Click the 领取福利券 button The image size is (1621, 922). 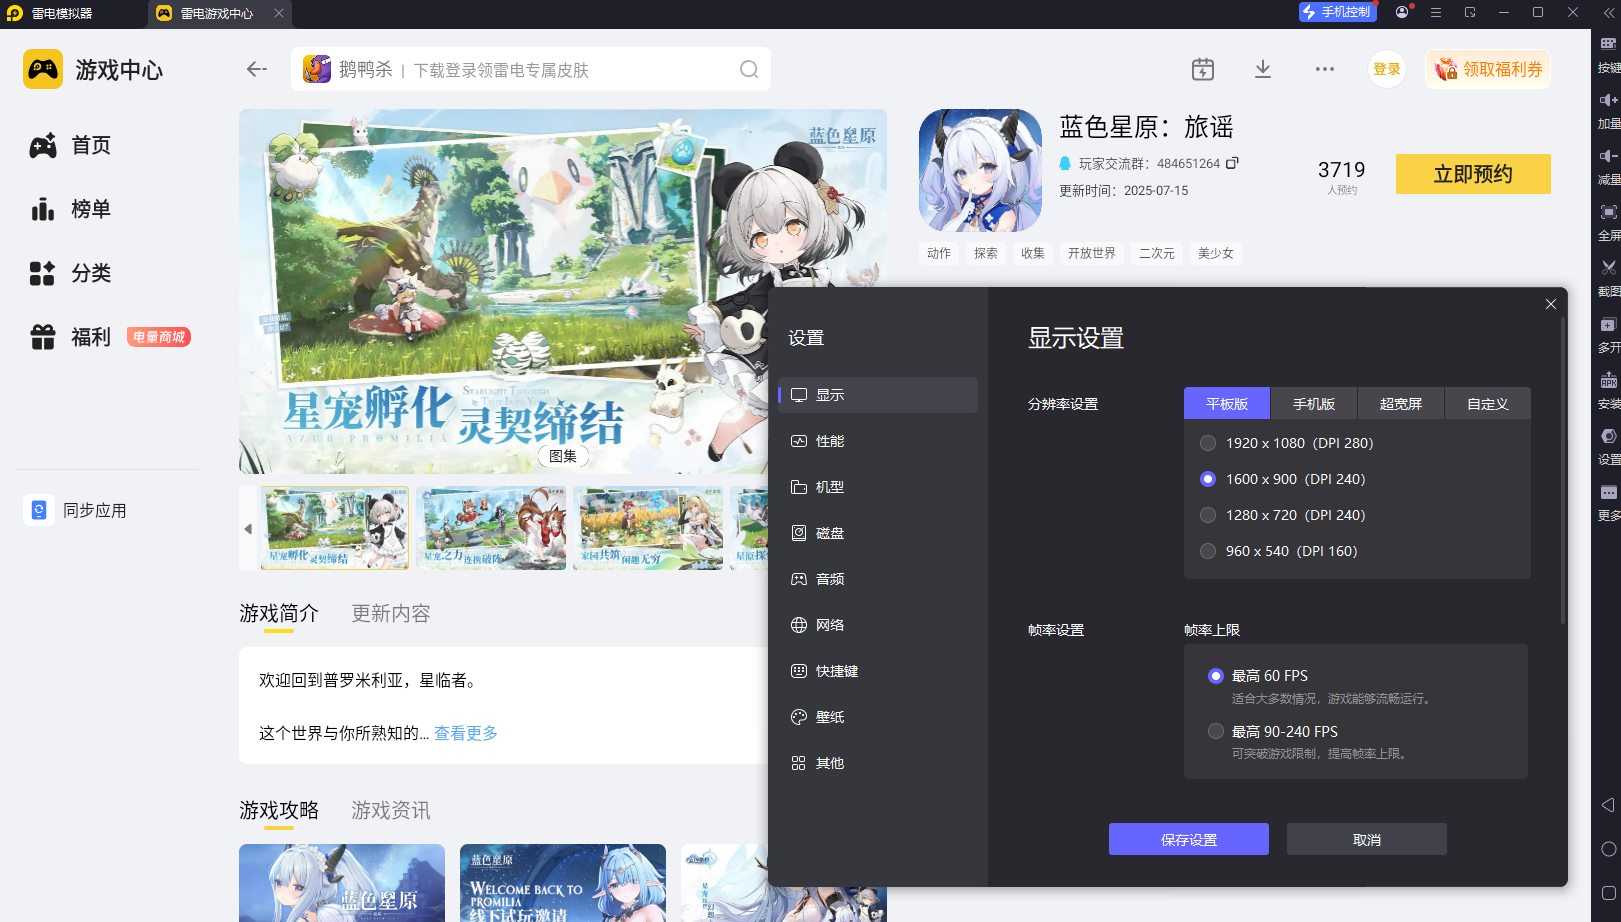click(x=1488, y=69)
